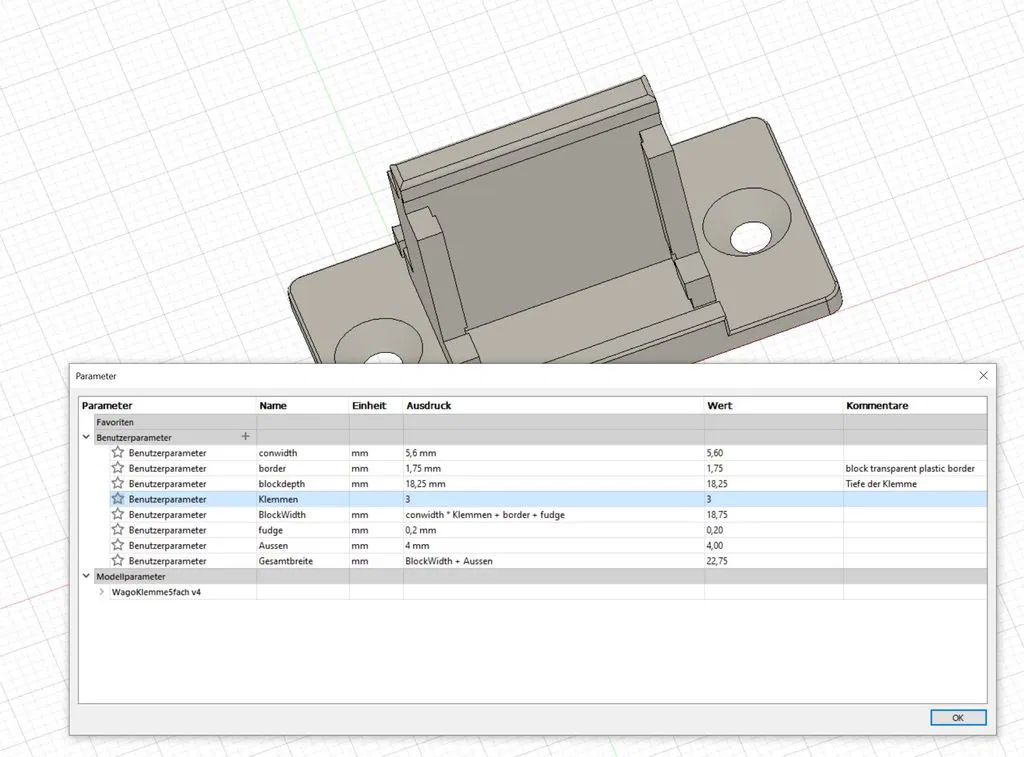The height and width of the screenshot is (757, 1024).
Task: Select the Favoriten row
Action: click(x=532, y=422)
